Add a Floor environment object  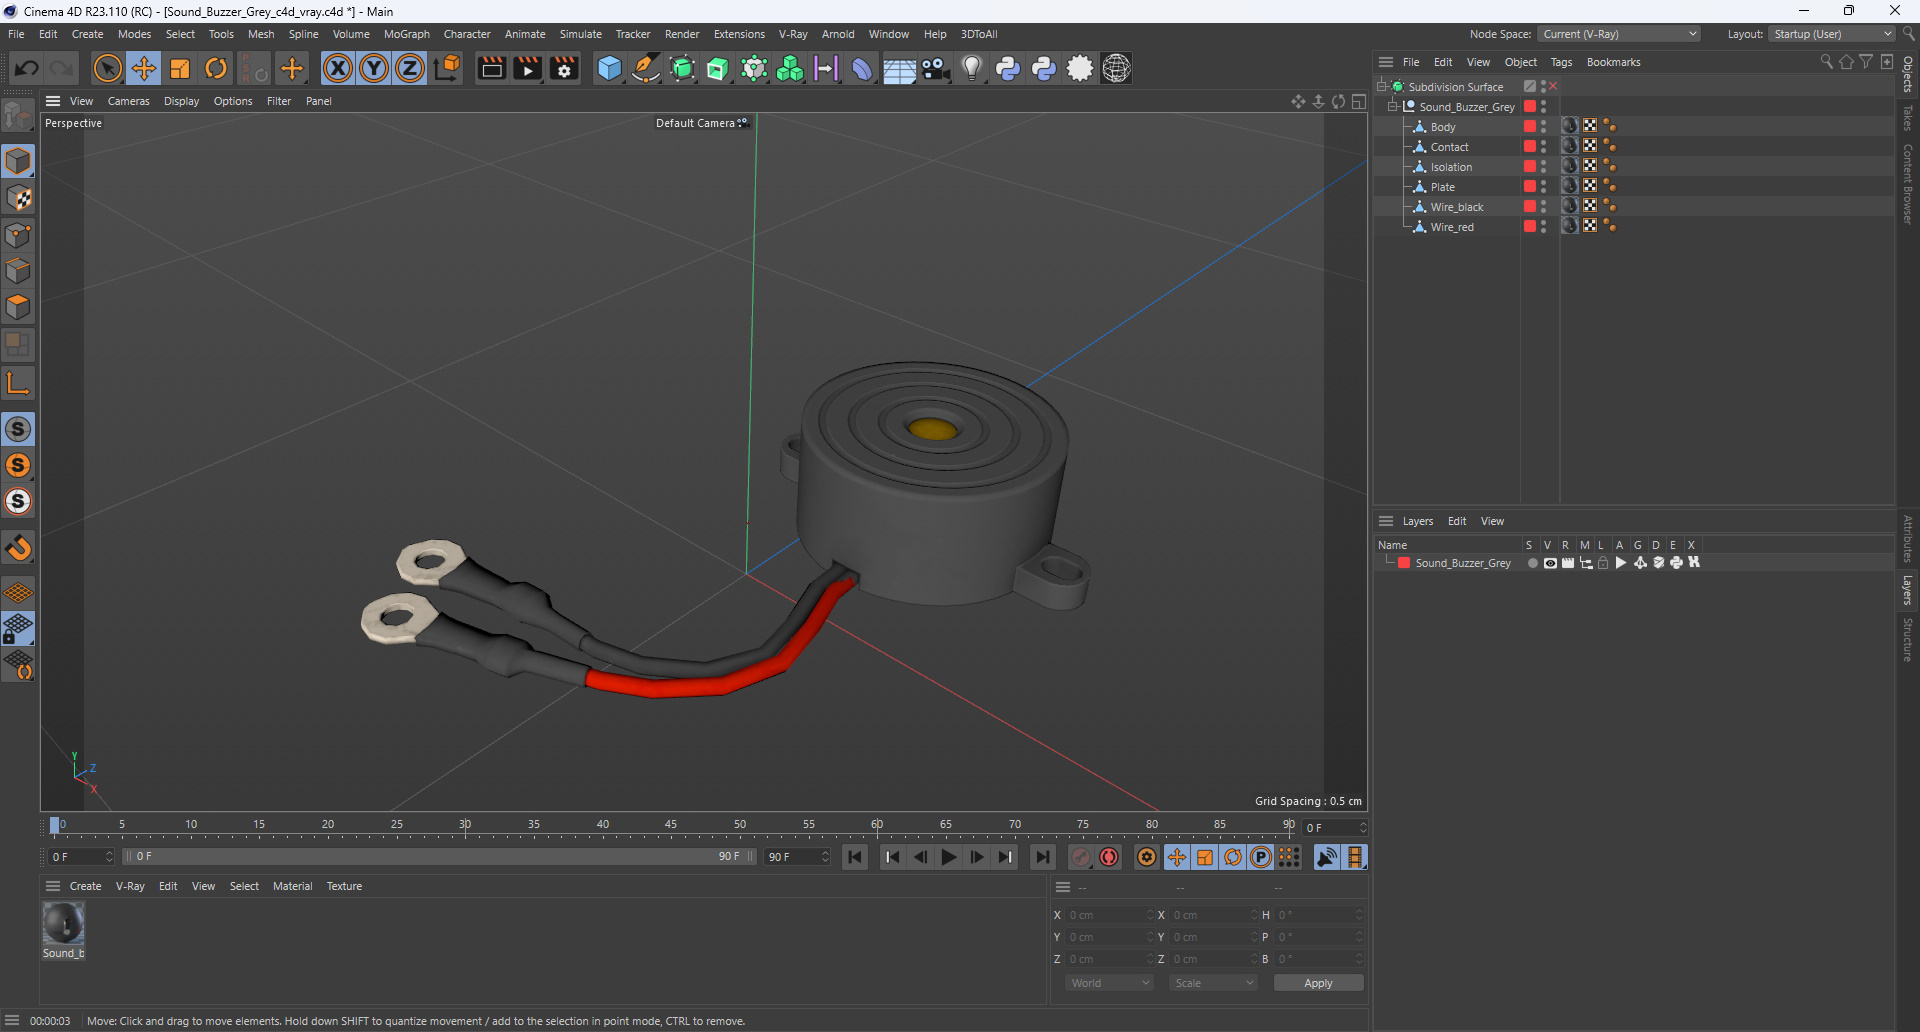click(899, 68)
